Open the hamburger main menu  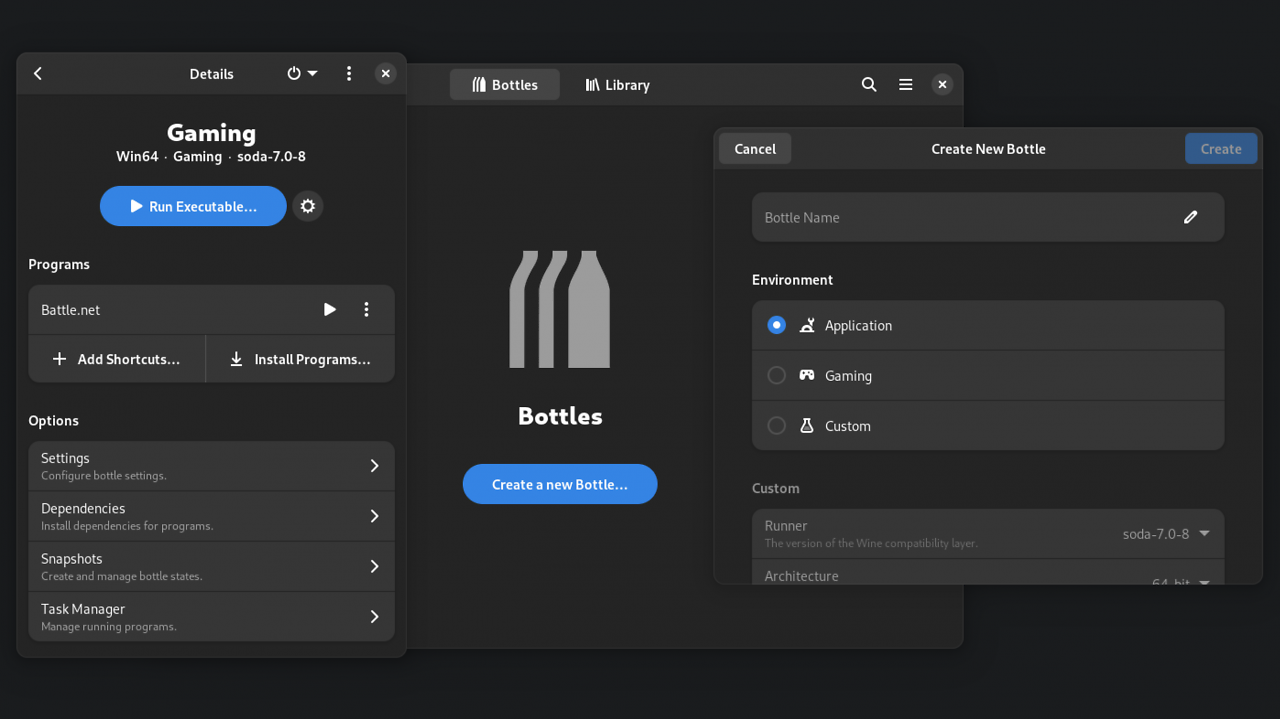point(906,85)
